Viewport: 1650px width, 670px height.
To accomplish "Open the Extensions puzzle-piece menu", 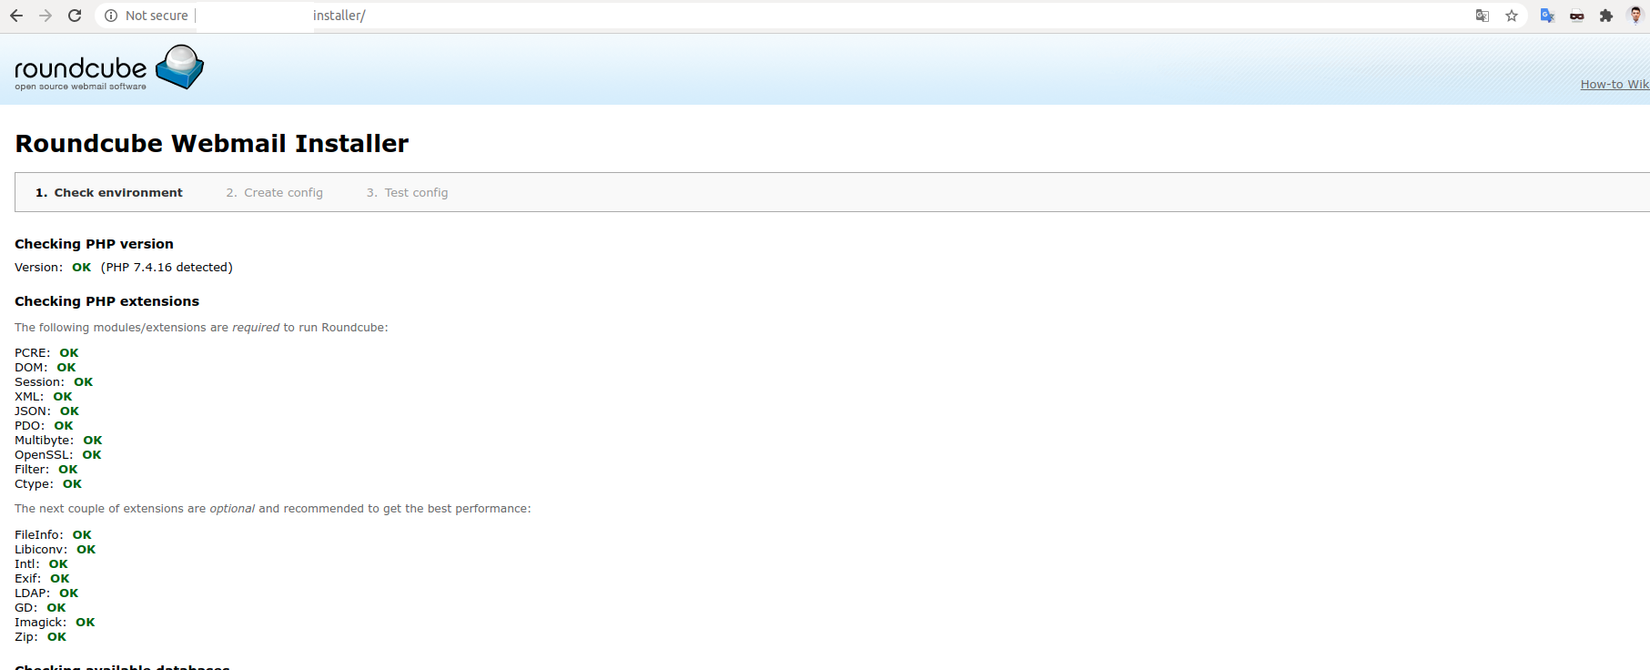I will click(1606, 16).
